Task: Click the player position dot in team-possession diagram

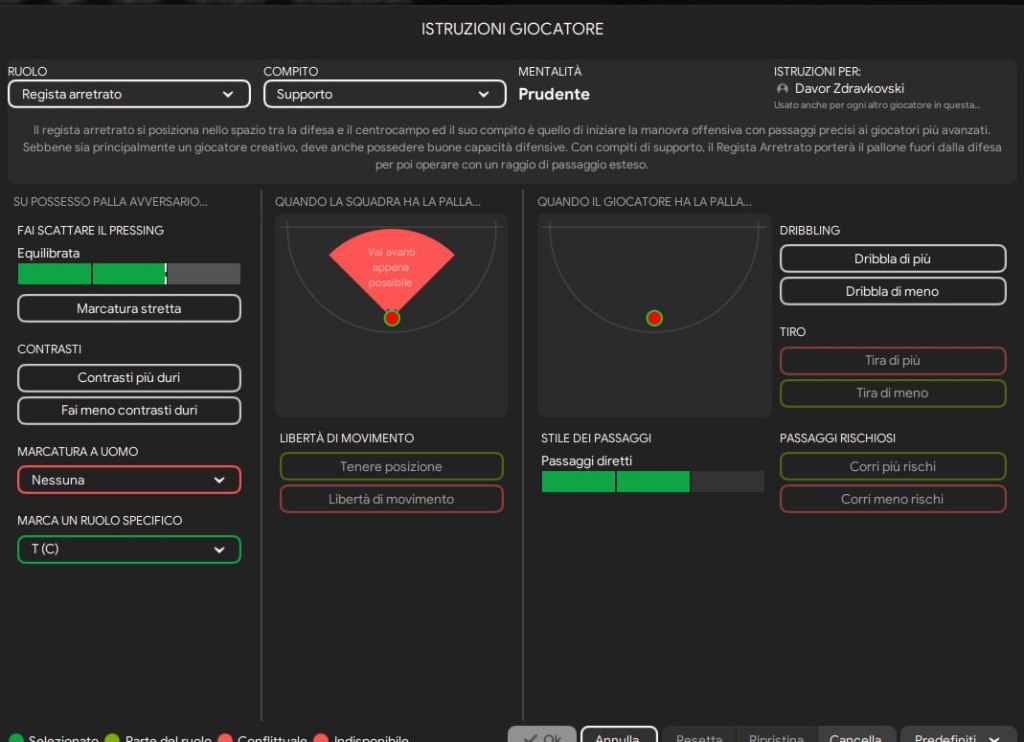Action: 392,318
